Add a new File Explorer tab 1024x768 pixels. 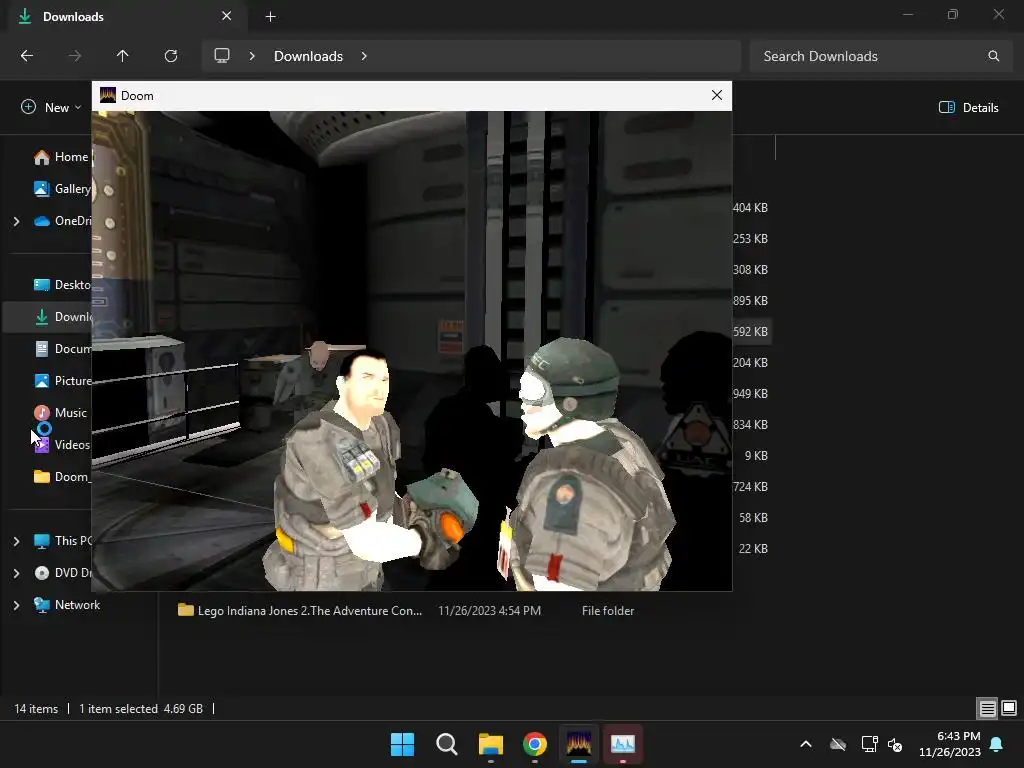[x=270, y=17]
